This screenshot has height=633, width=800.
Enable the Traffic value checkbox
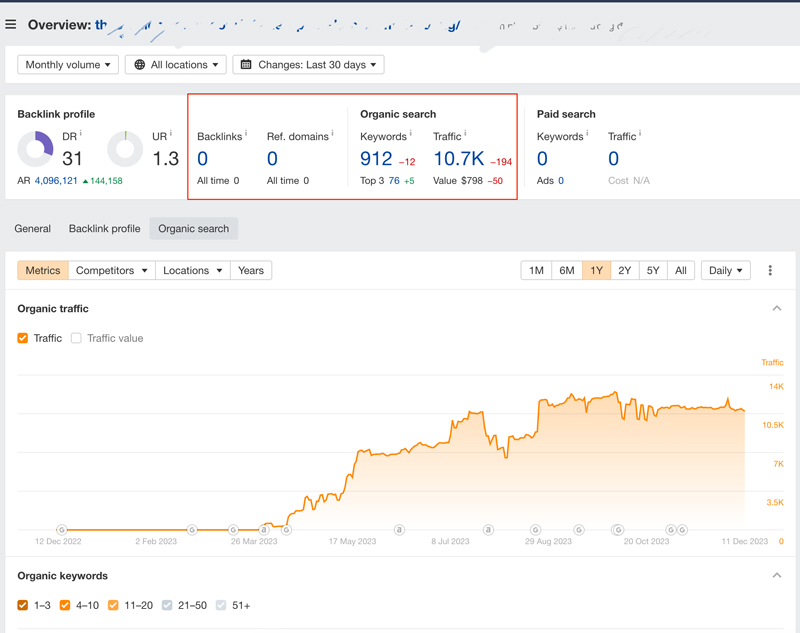click(x=76, y=338)
